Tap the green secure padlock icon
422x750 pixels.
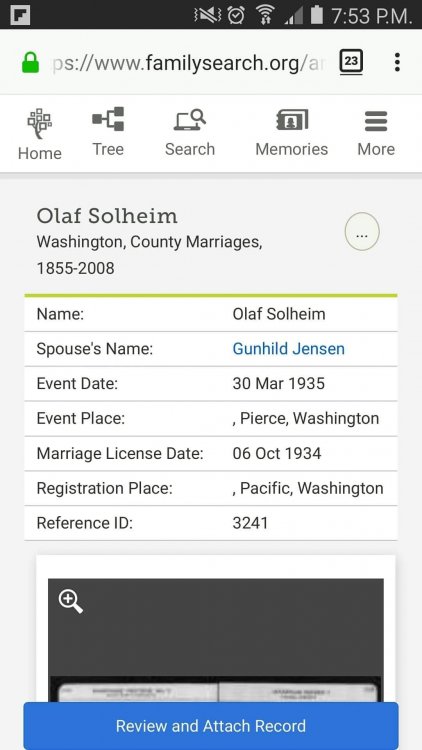tap(31, 62)
